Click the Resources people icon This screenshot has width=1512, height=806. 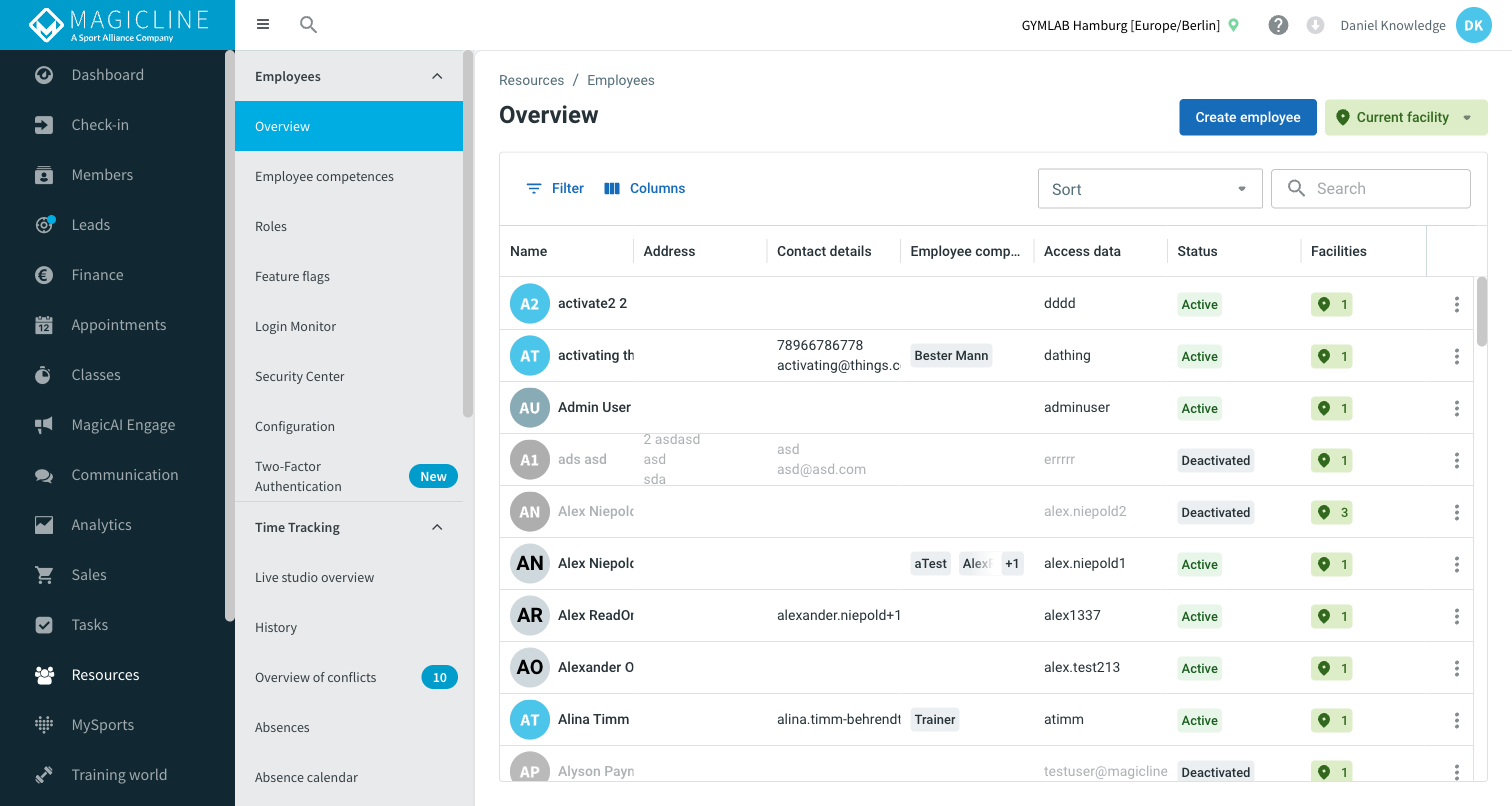click(x=44, y=675)
